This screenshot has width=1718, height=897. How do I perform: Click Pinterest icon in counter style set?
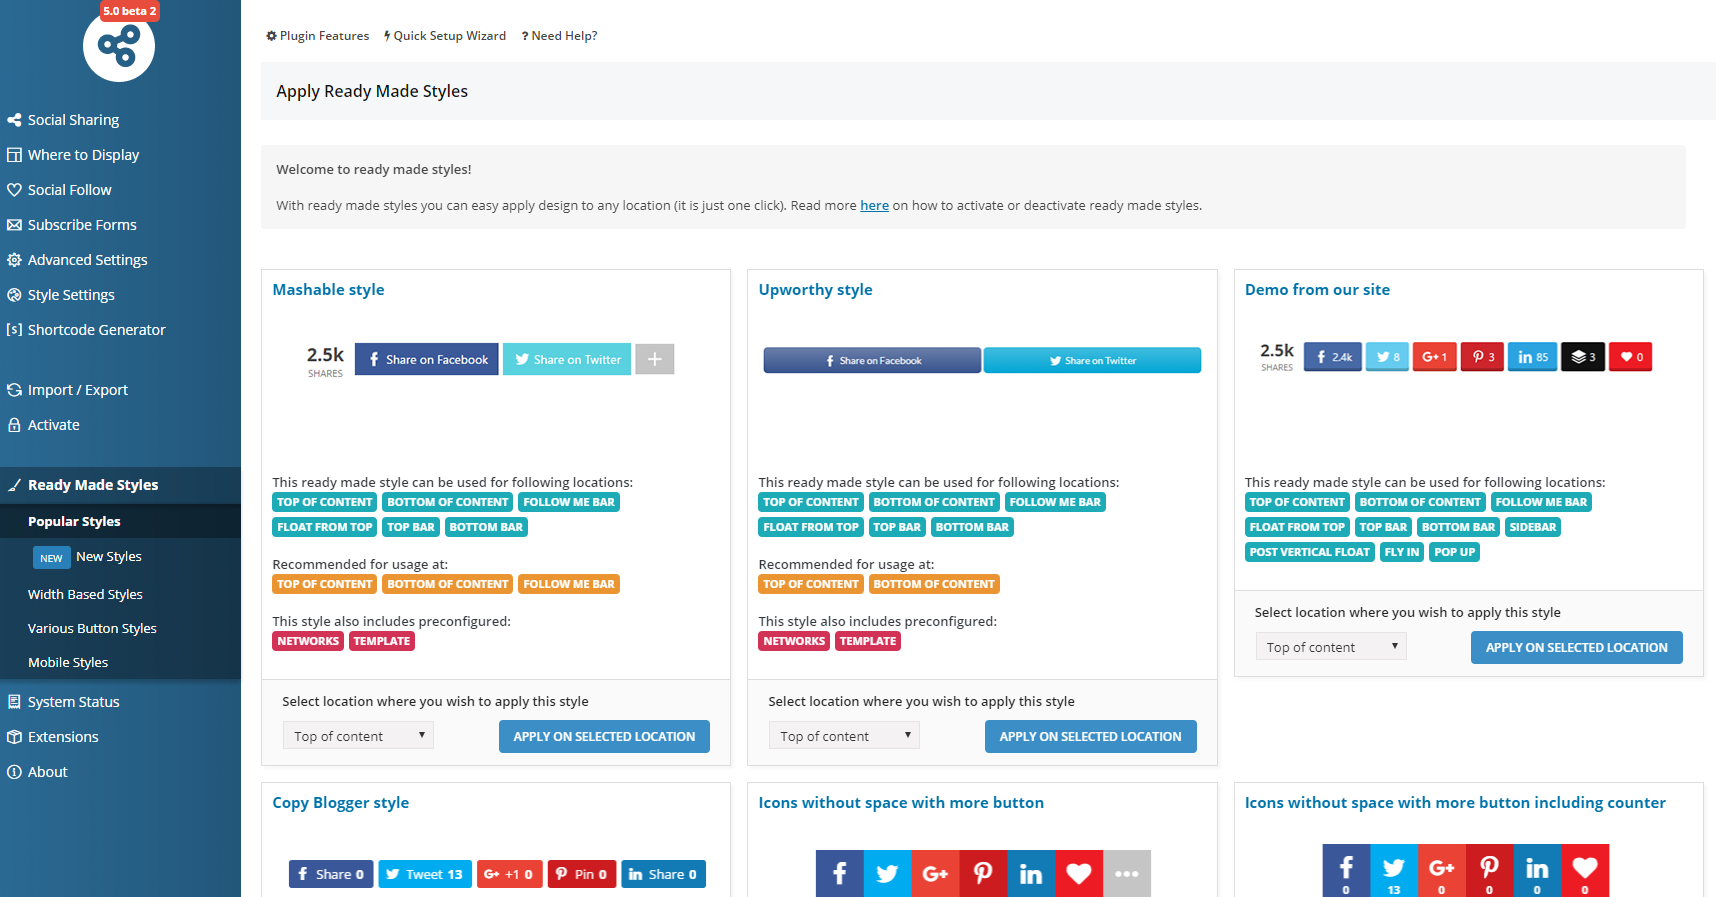(1490, 870)
